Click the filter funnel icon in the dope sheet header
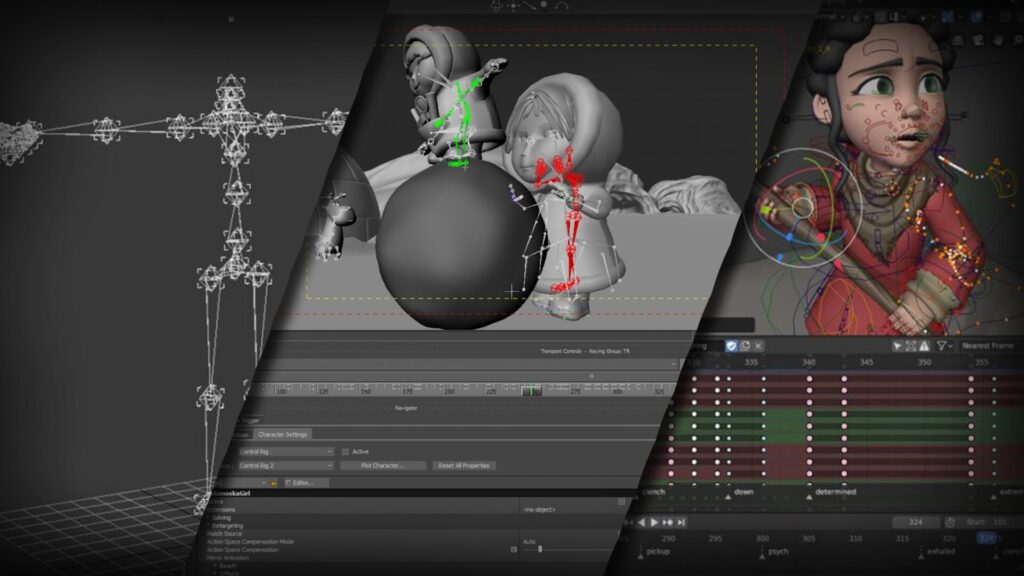Image resolution: width=1024 pixels, height=576 pixels. pyautogui.click(x=942, y=345)
